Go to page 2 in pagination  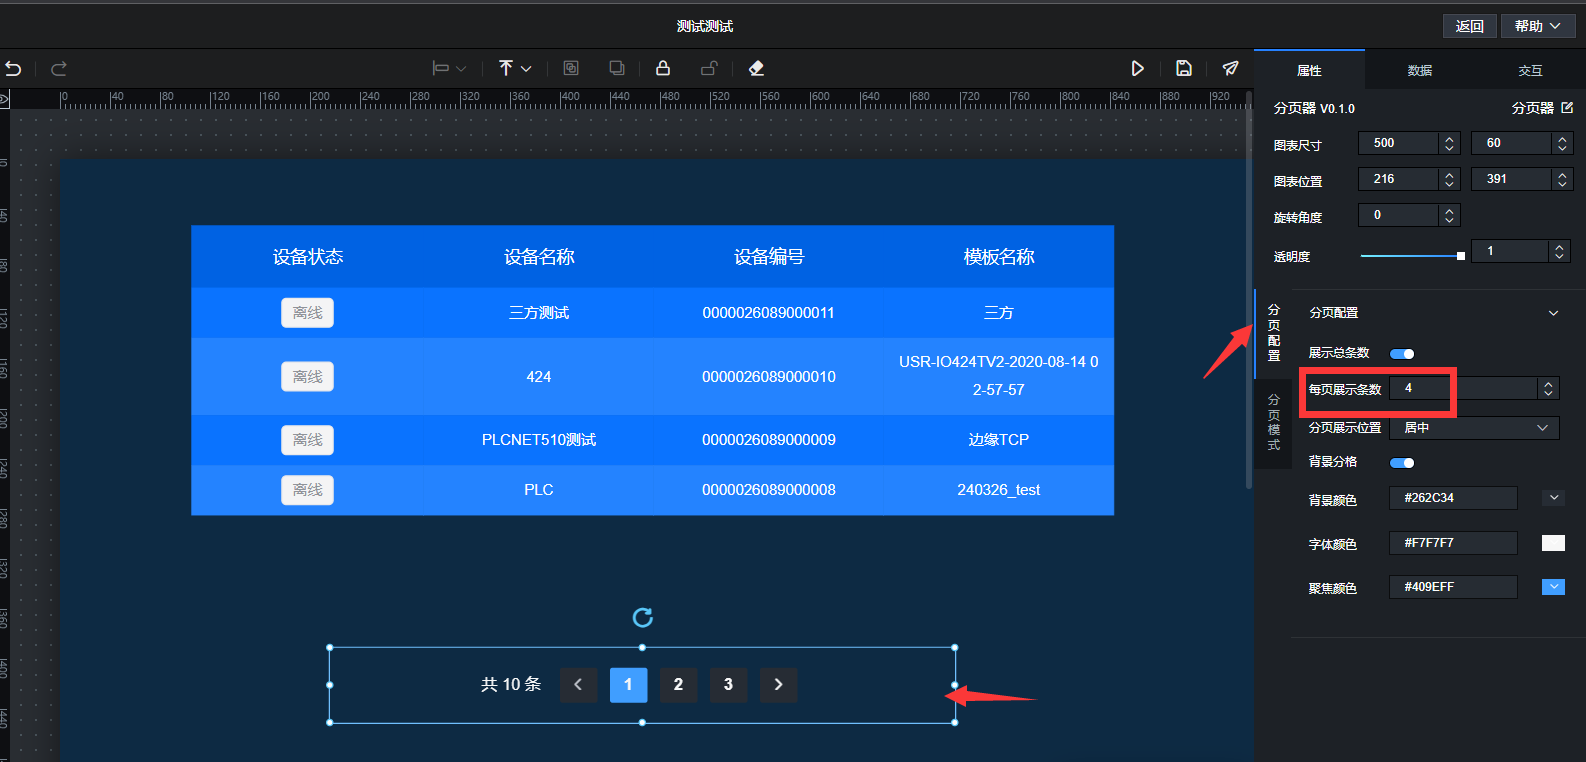[x=678, y=685]
